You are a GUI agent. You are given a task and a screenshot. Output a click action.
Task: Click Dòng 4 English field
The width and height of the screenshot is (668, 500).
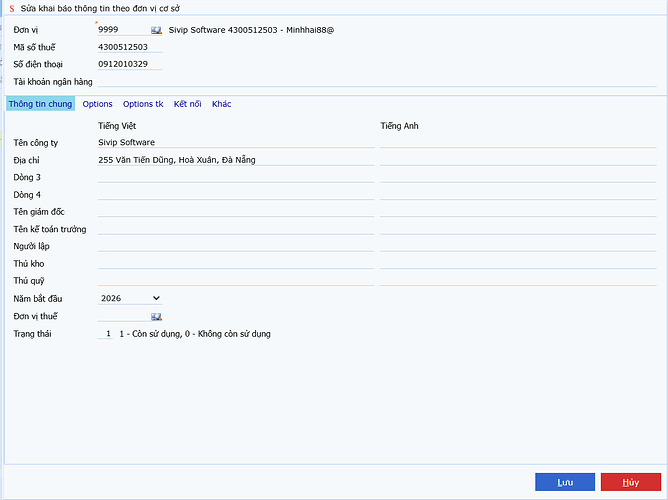[518, 194]
